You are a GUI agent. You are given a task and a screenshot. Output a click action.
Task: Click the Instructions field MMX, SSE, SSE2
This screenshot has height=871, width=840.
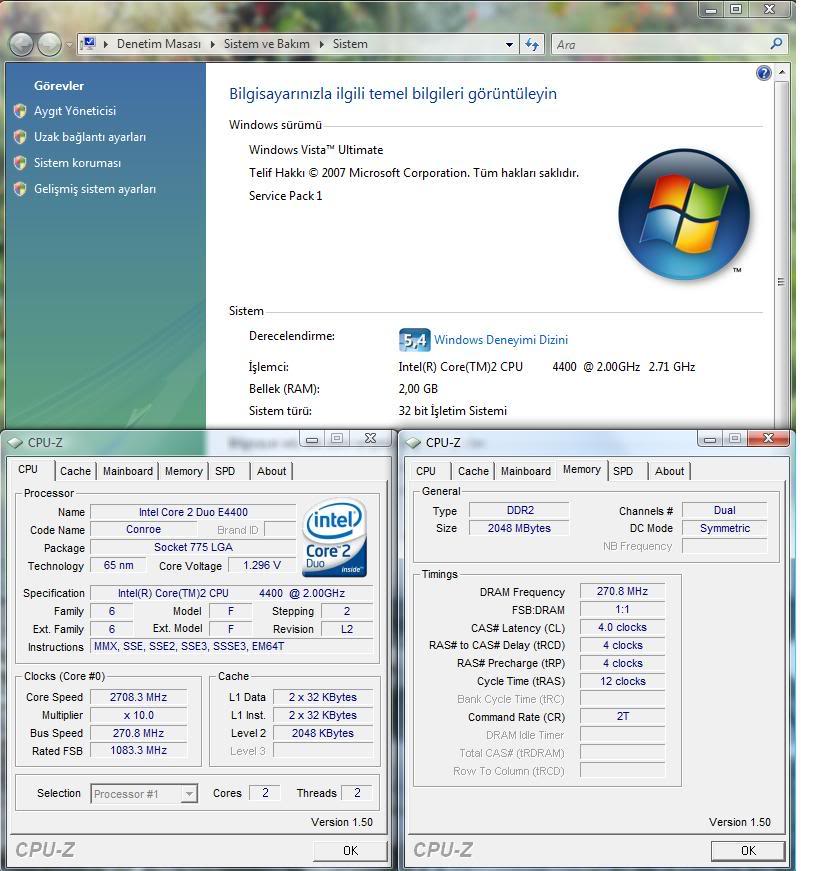coord(232,646)
